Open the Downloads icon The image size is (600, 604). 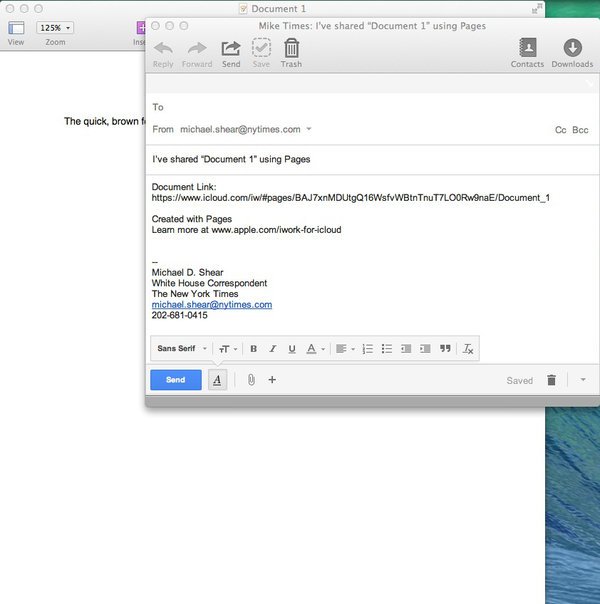click(x=573, y=47)
